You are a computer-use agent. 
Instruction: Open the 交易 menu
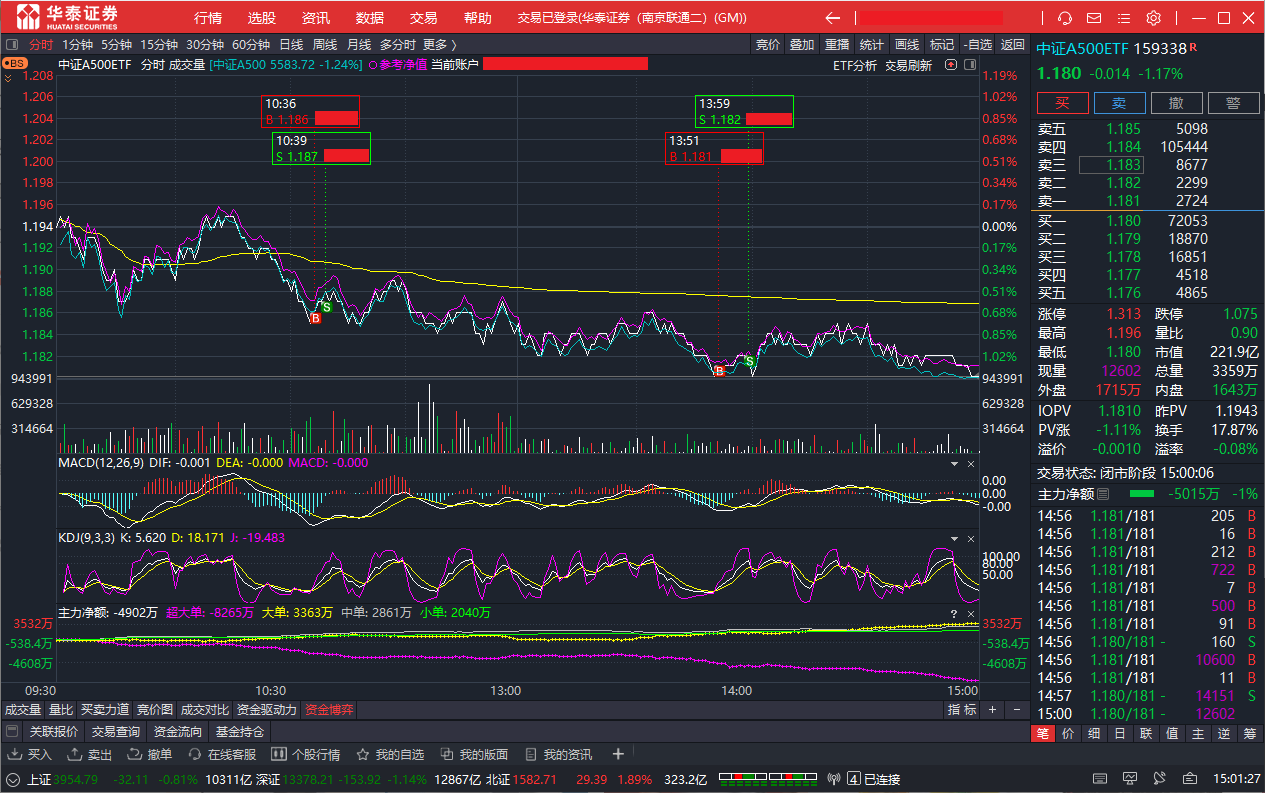(x=423, y=18)
